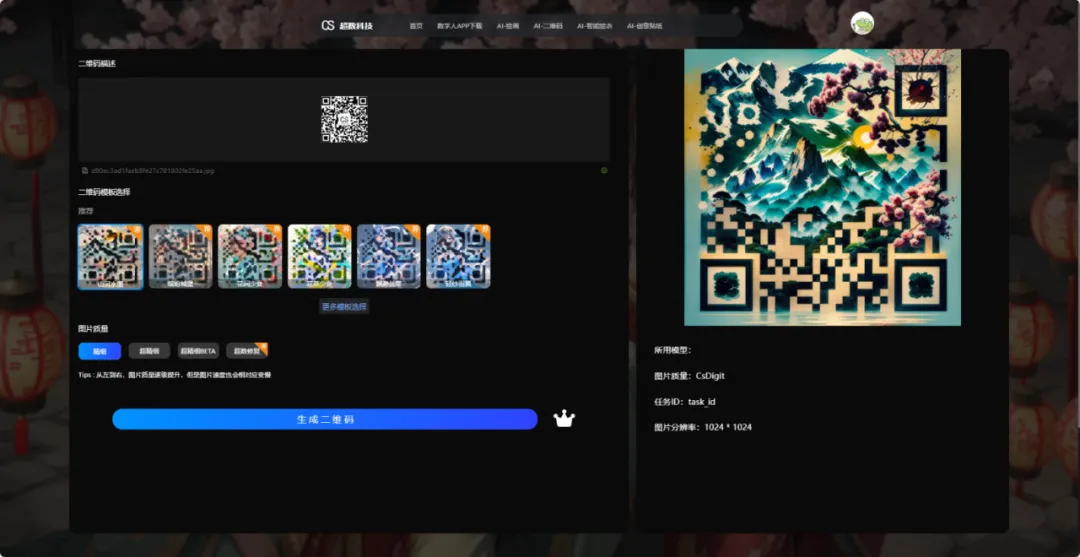Open the frog avatar profile menu

[862, 23]
